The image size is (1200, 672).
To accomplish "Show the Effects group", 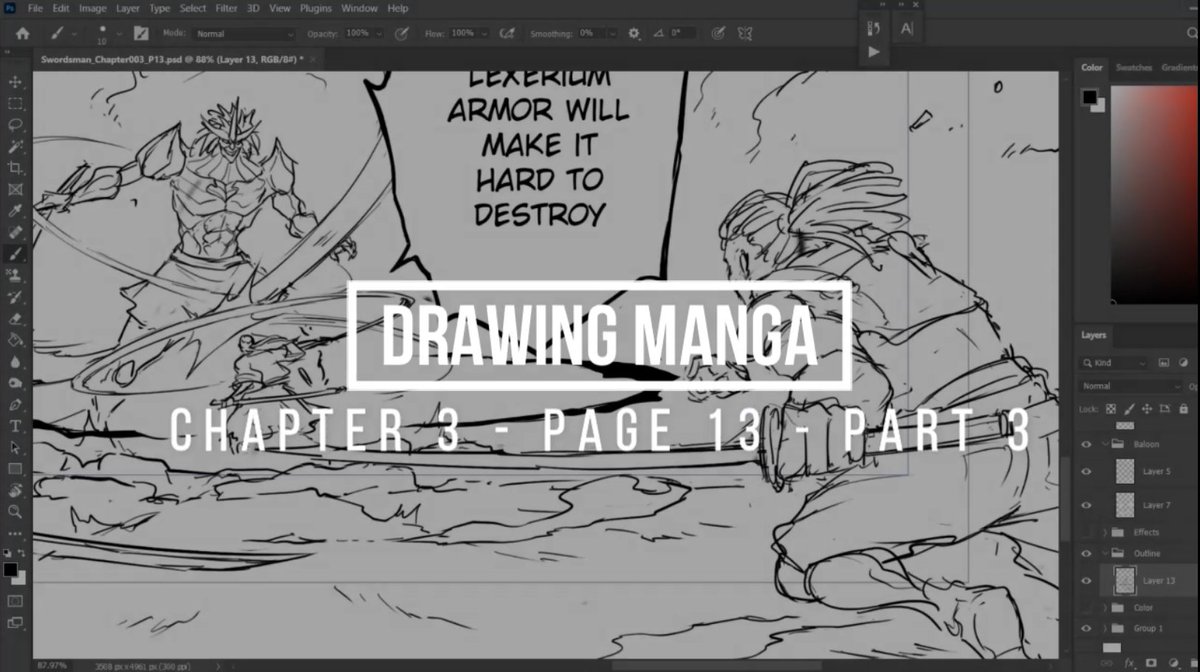I will 1087,532.
